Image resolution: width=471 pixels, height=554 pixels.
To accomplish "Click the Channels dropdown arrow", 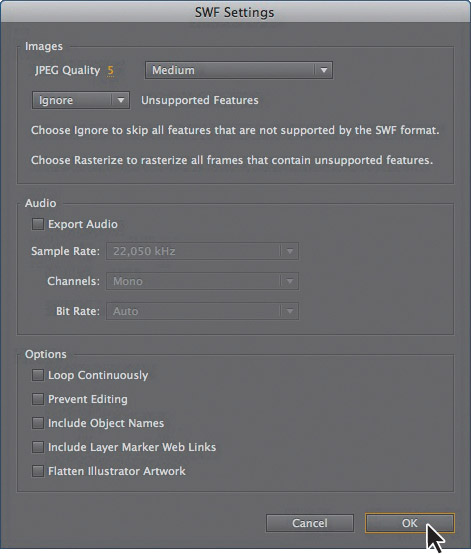I will point(290,281).
